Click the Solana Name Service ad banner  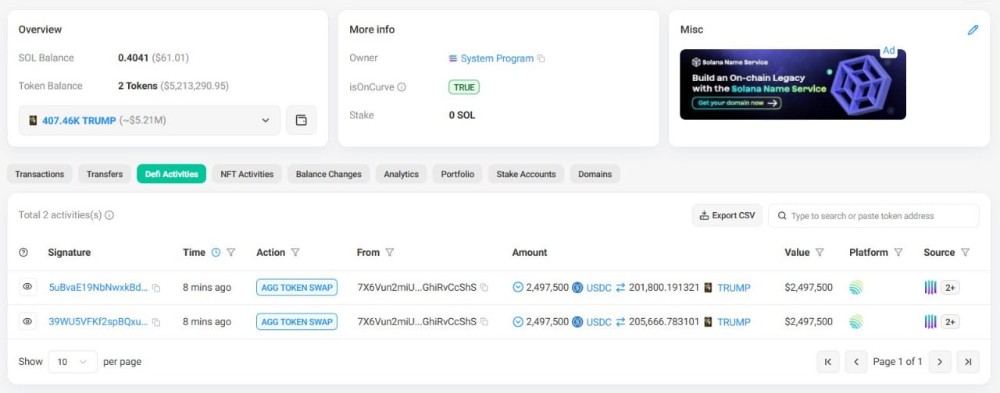pyautogui.click(x=793, y=84)
